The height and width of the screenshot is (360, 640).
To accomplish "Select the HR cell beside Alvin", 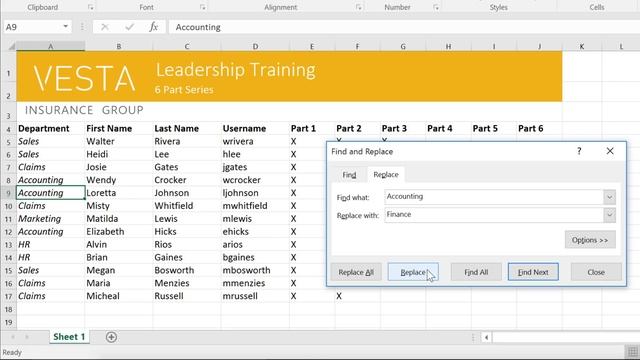I will pyautogui.click(x=51, y=245).
